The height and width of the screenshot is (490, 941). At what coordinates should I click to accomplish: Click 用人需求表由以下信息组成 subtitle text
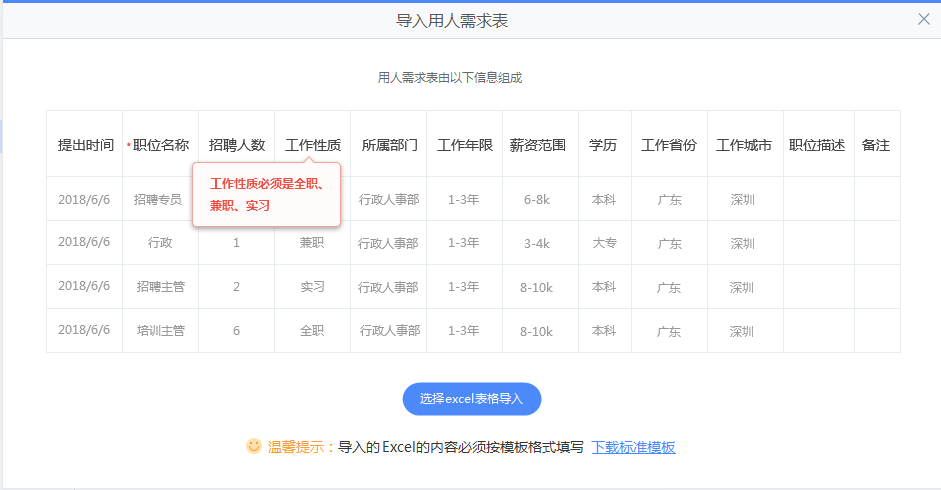[449, 77]
